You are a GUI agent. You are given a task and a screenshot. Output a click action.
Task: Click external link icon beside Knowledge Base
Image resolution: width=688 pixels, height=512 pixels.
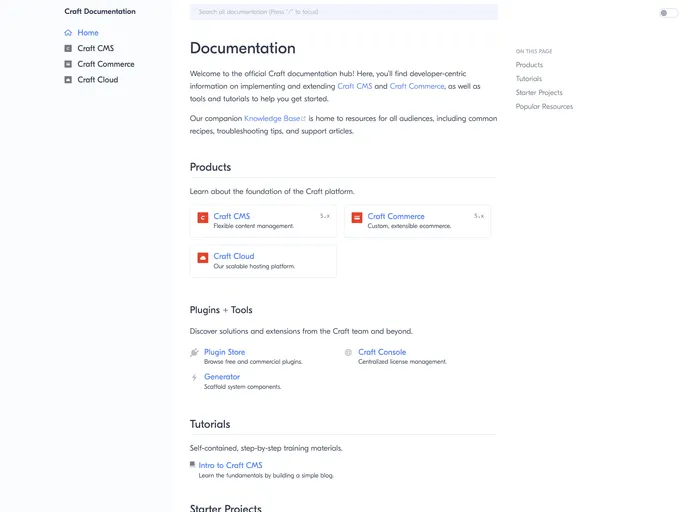click(x=303, y=118)
